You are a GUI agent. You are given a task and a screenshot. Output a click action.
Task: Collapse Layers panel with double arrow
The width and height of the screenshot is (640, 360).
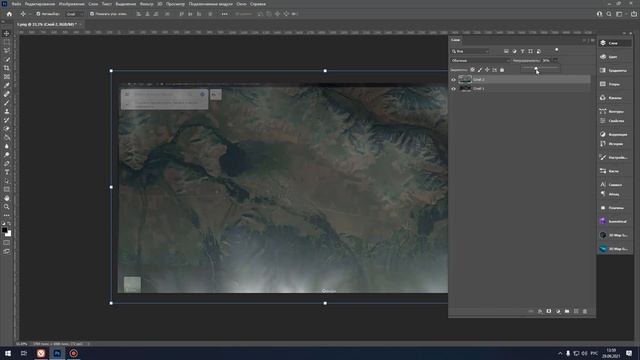(x=585, y=40)
